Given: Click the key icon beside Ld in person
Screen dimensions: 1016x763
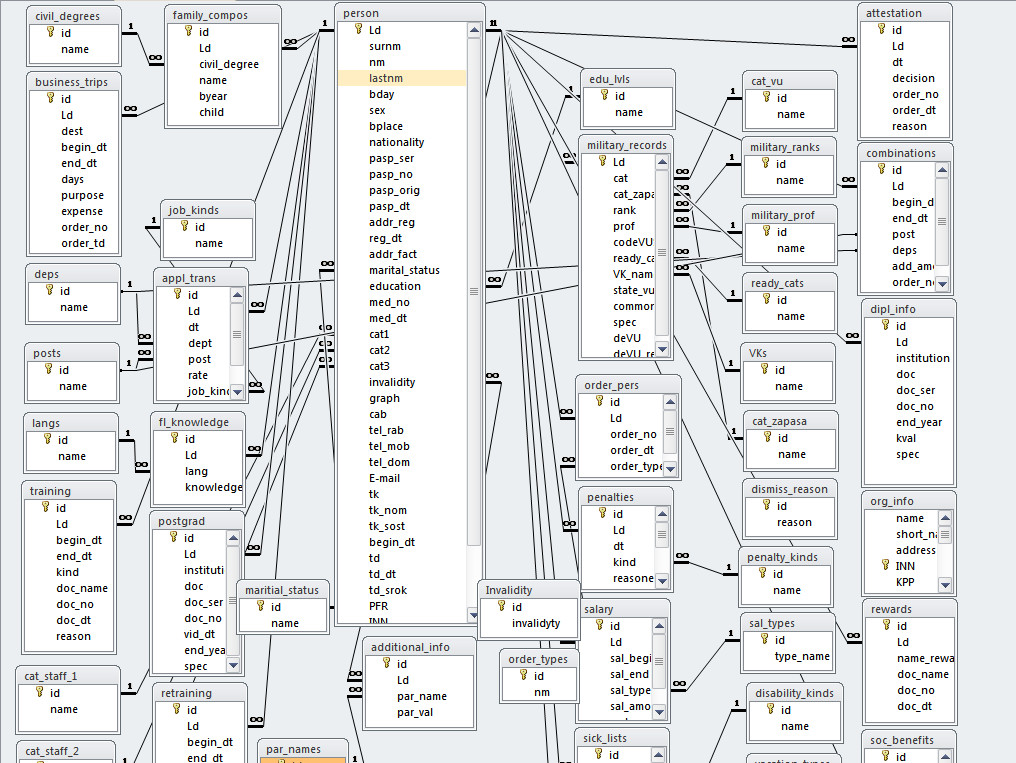Looking at the screenshot, I should 358,29.
